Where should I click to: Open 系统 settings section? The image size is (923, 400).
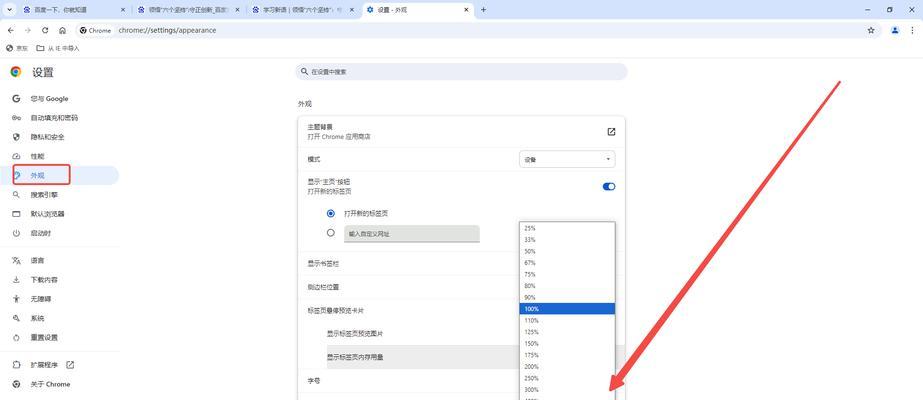click(x=59, y=318)
